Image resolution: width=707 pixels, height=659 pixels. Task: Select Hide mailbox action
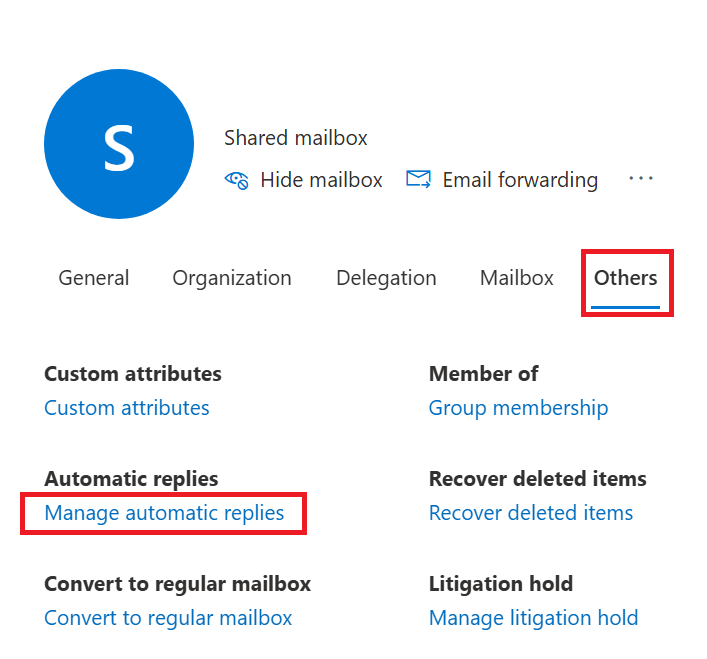click(303, 180)
